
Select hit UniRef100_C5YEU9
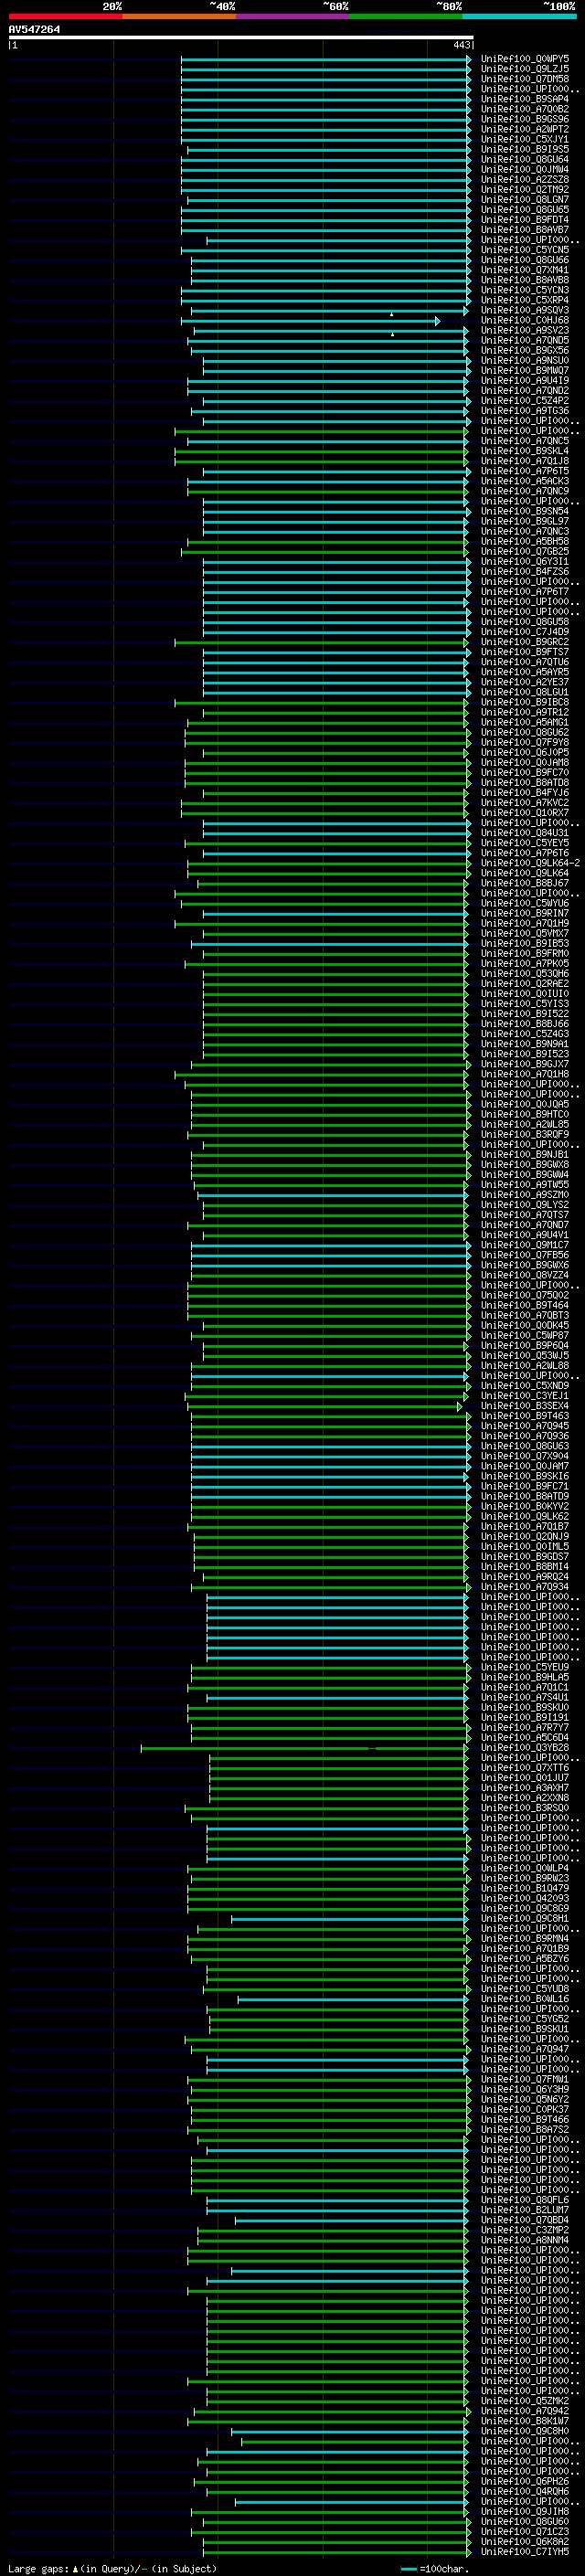(525, 1667)
